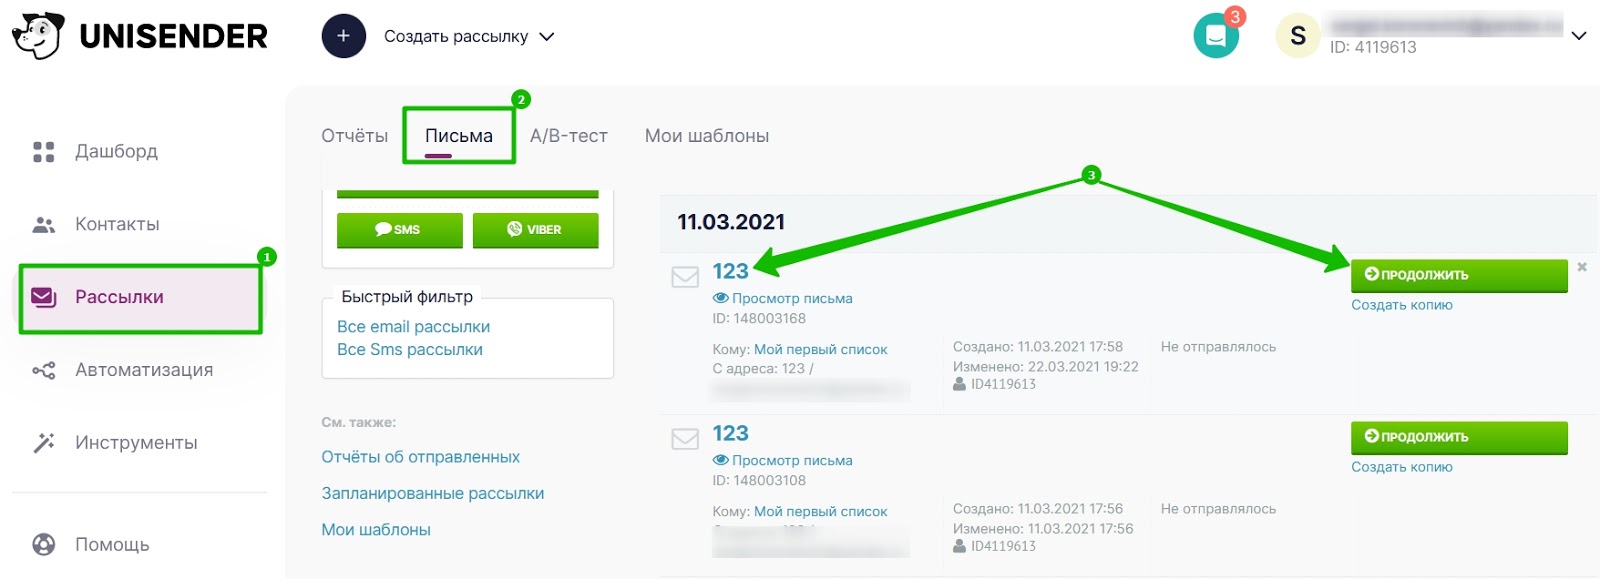This screenshot has height=579, width=1600.
Task: Click the Unisender dog logo
Action: coord(38,36)
